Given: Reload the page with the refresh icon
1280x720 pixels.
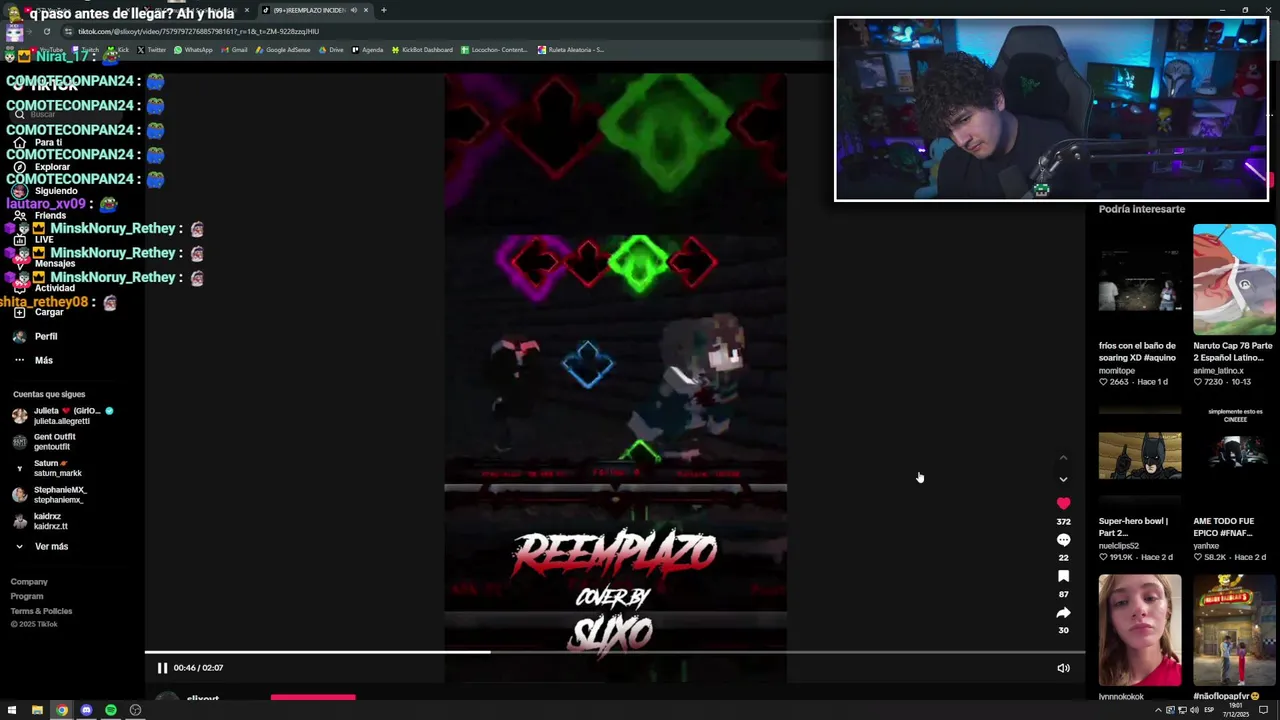Looking at the screenshot, I should pos(46,31).
